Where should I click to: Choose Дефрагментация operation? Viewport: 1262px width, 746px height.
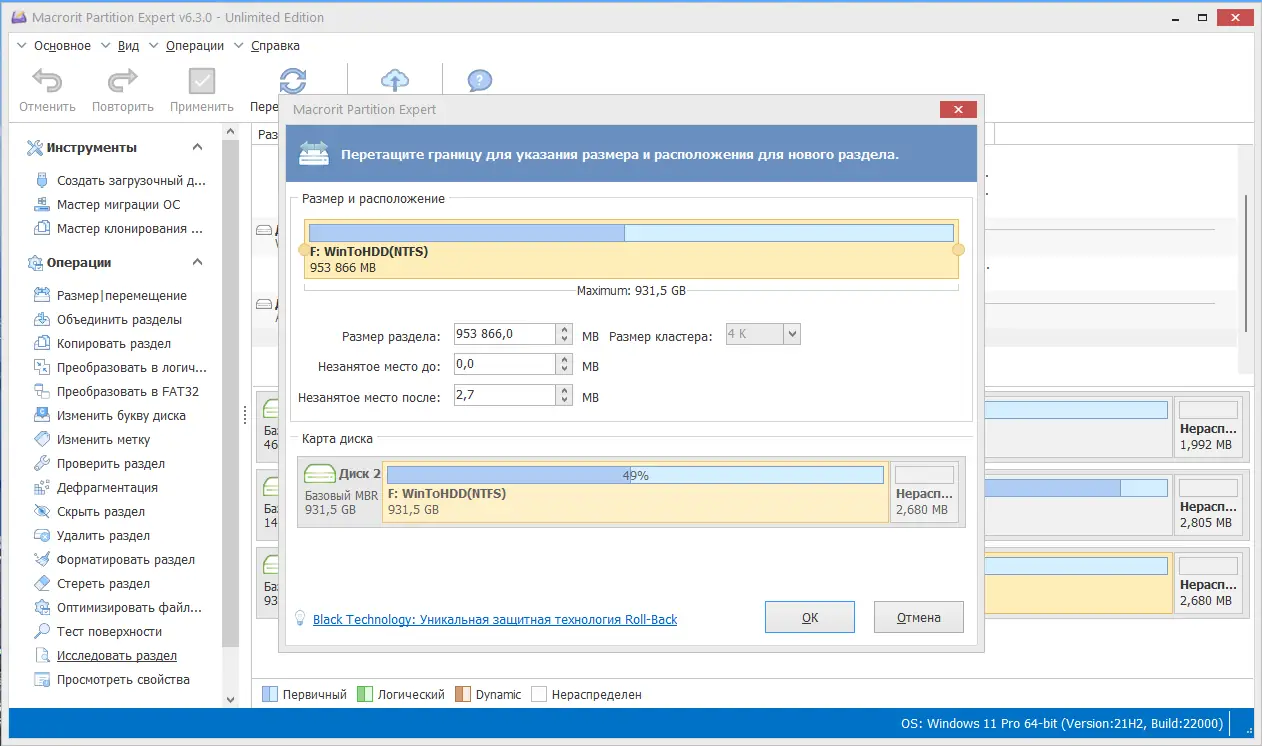95,488
